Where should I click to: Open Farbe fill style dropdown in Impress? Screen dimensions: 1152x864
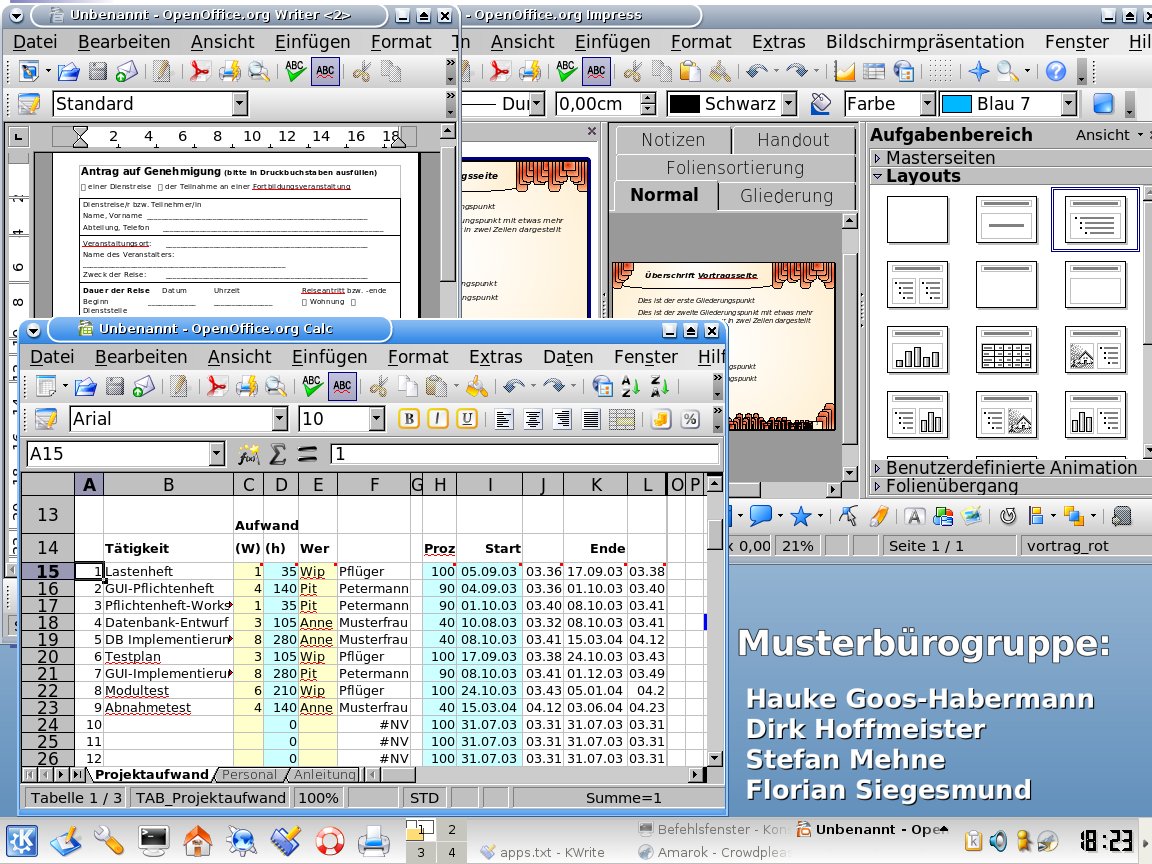pyautogui.click(x=927, y=104)
